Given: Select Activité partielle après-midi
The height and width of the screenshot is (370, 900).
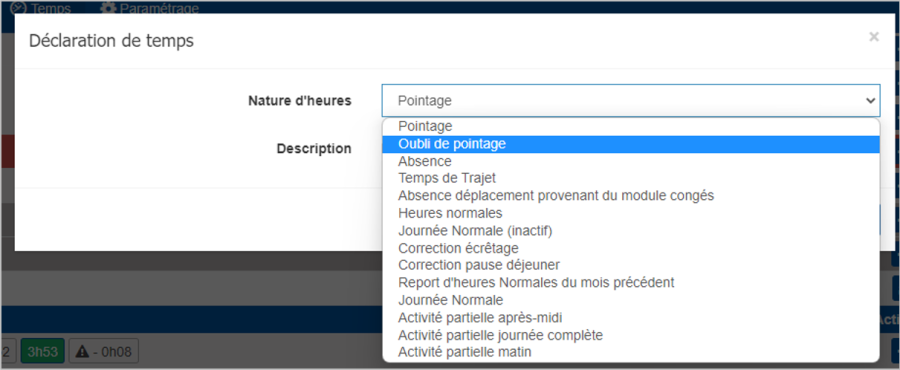Looking at the screenshot, I should click(x=631, y=317).
